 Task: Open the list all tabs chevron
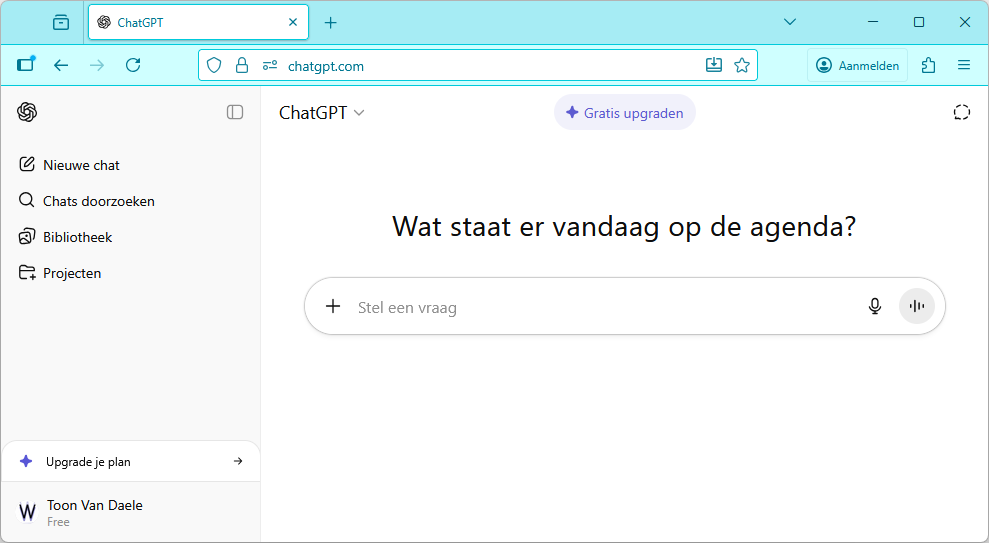coord(789,22)
